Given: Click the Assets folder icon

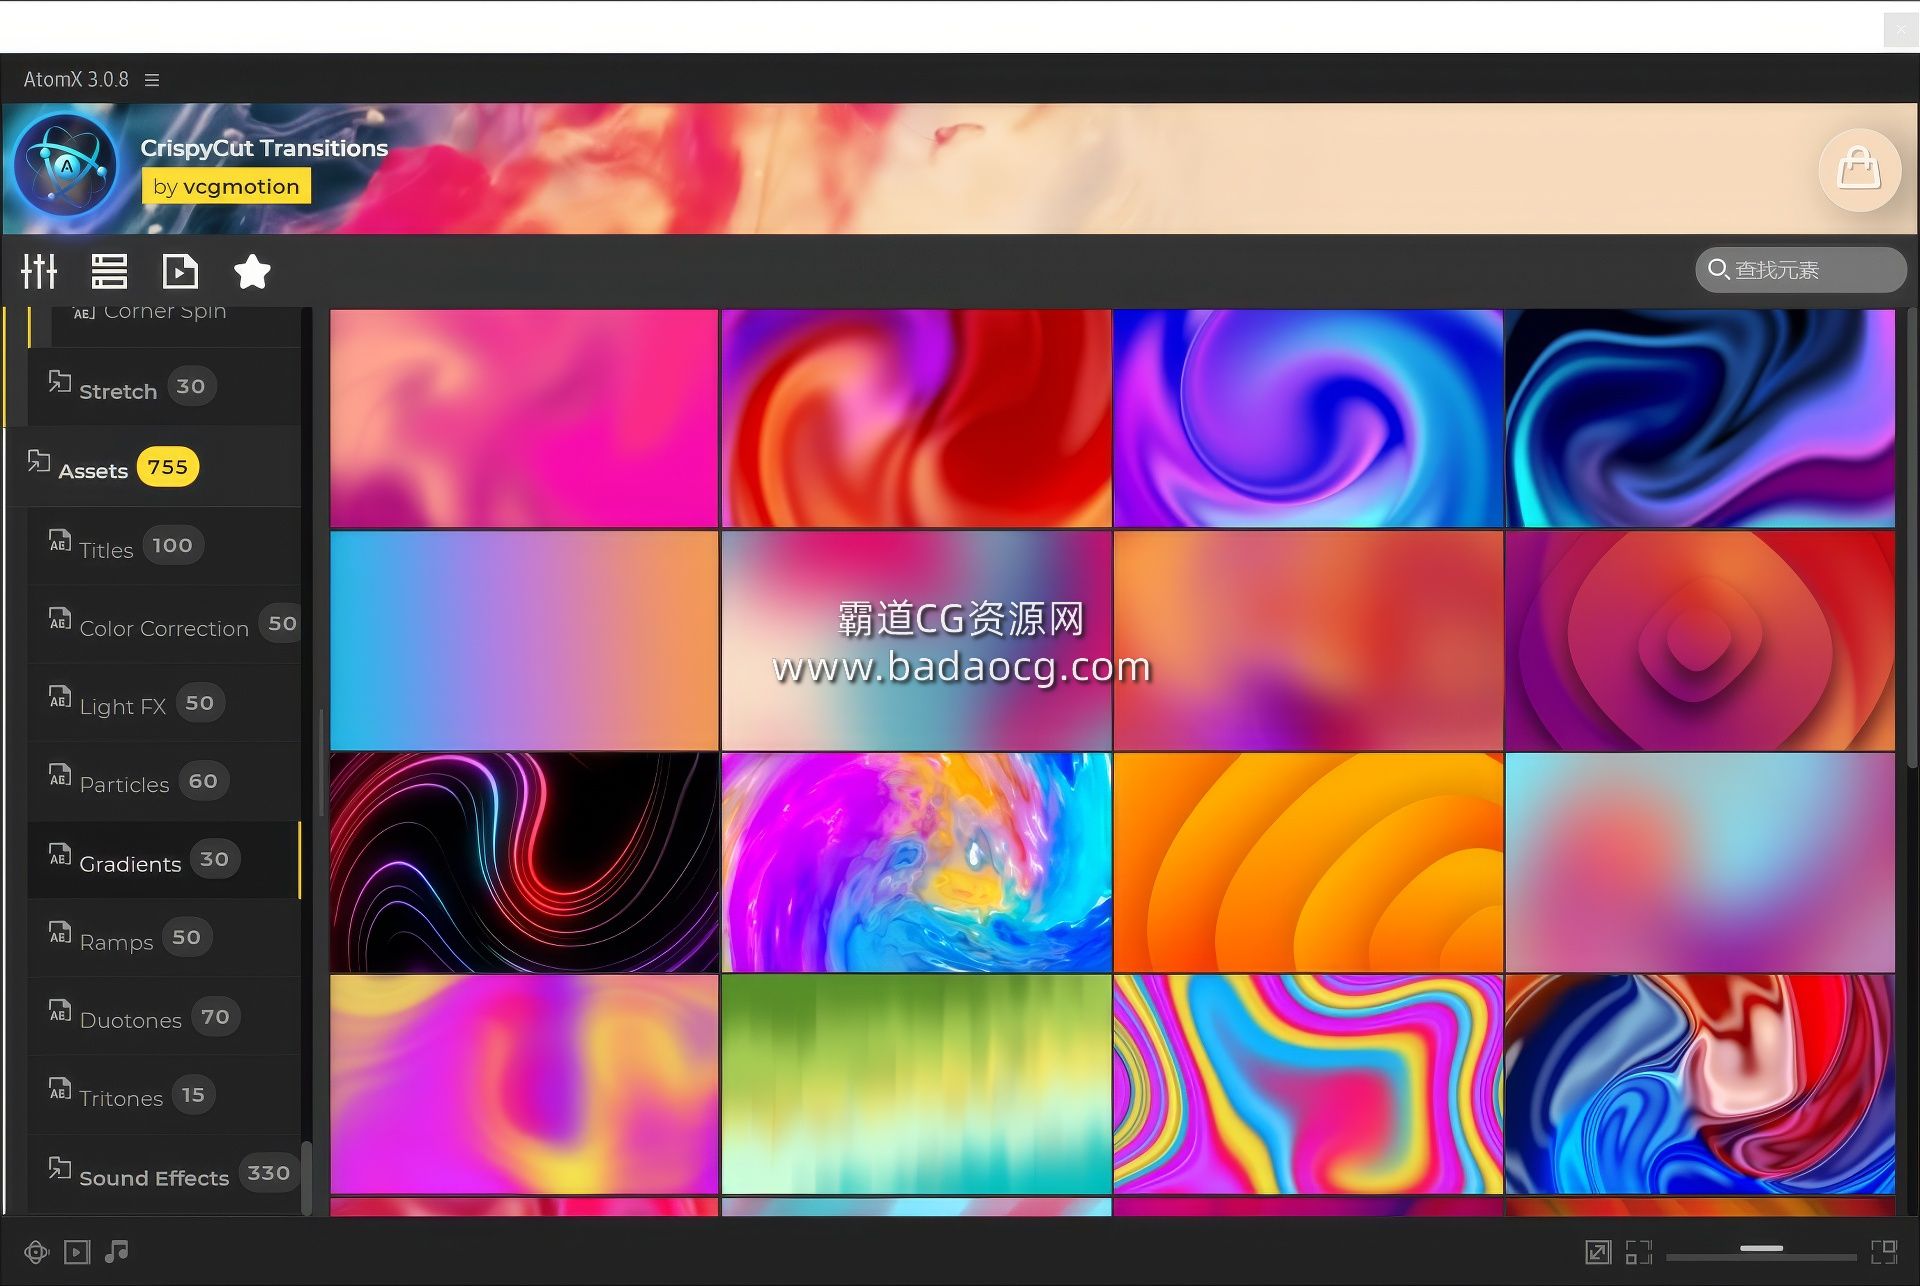Looking at the screenshot, I should point(39,460).
